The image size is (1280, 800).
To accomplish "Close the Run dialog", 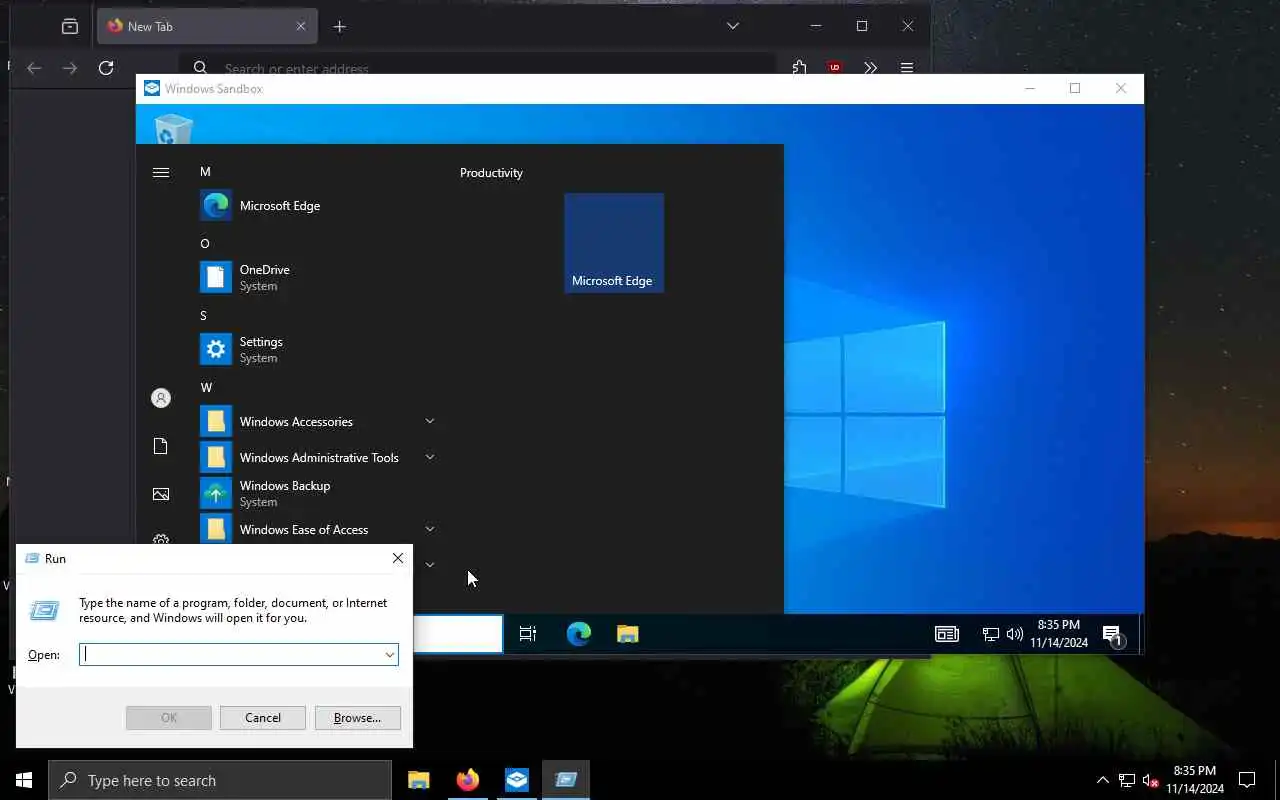I will [398, 558].
